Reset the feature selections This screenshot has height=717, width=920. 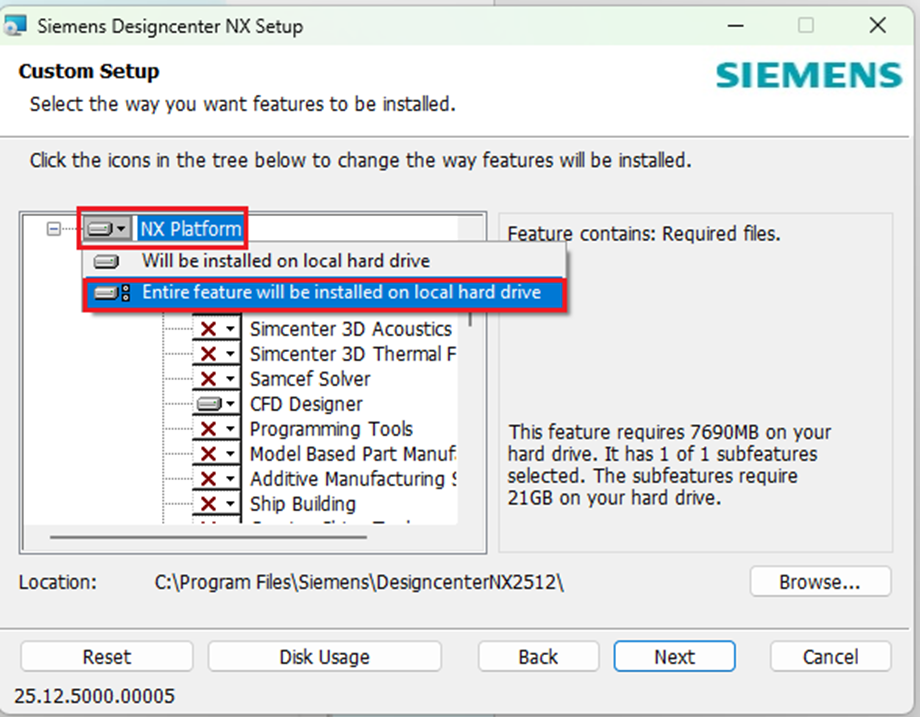[x=106, y=657]
